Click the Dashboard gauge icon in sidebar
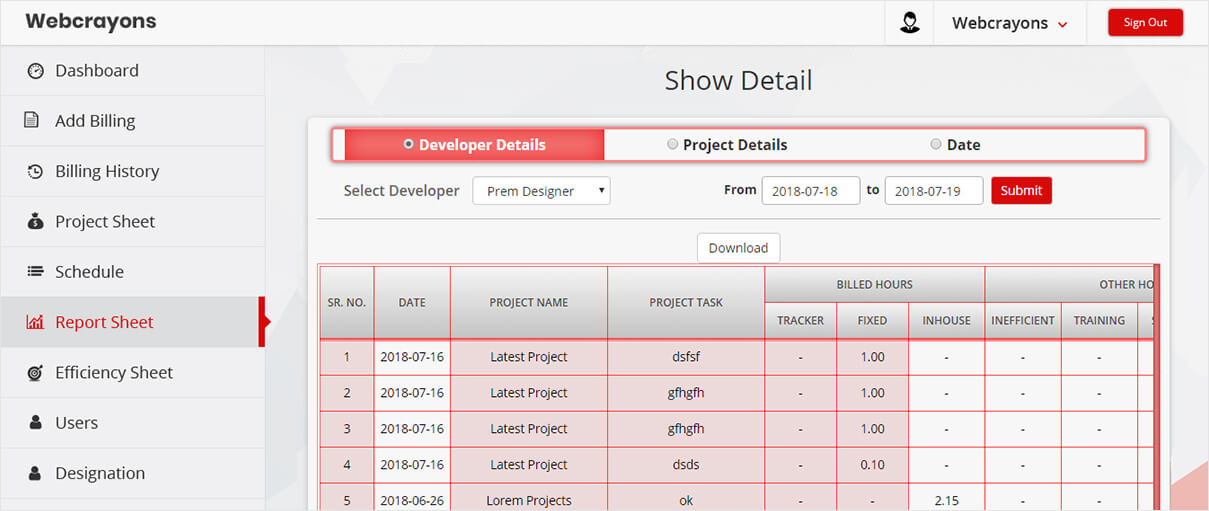The width and height of the screenshot is (1209, 511). [36, 71]
